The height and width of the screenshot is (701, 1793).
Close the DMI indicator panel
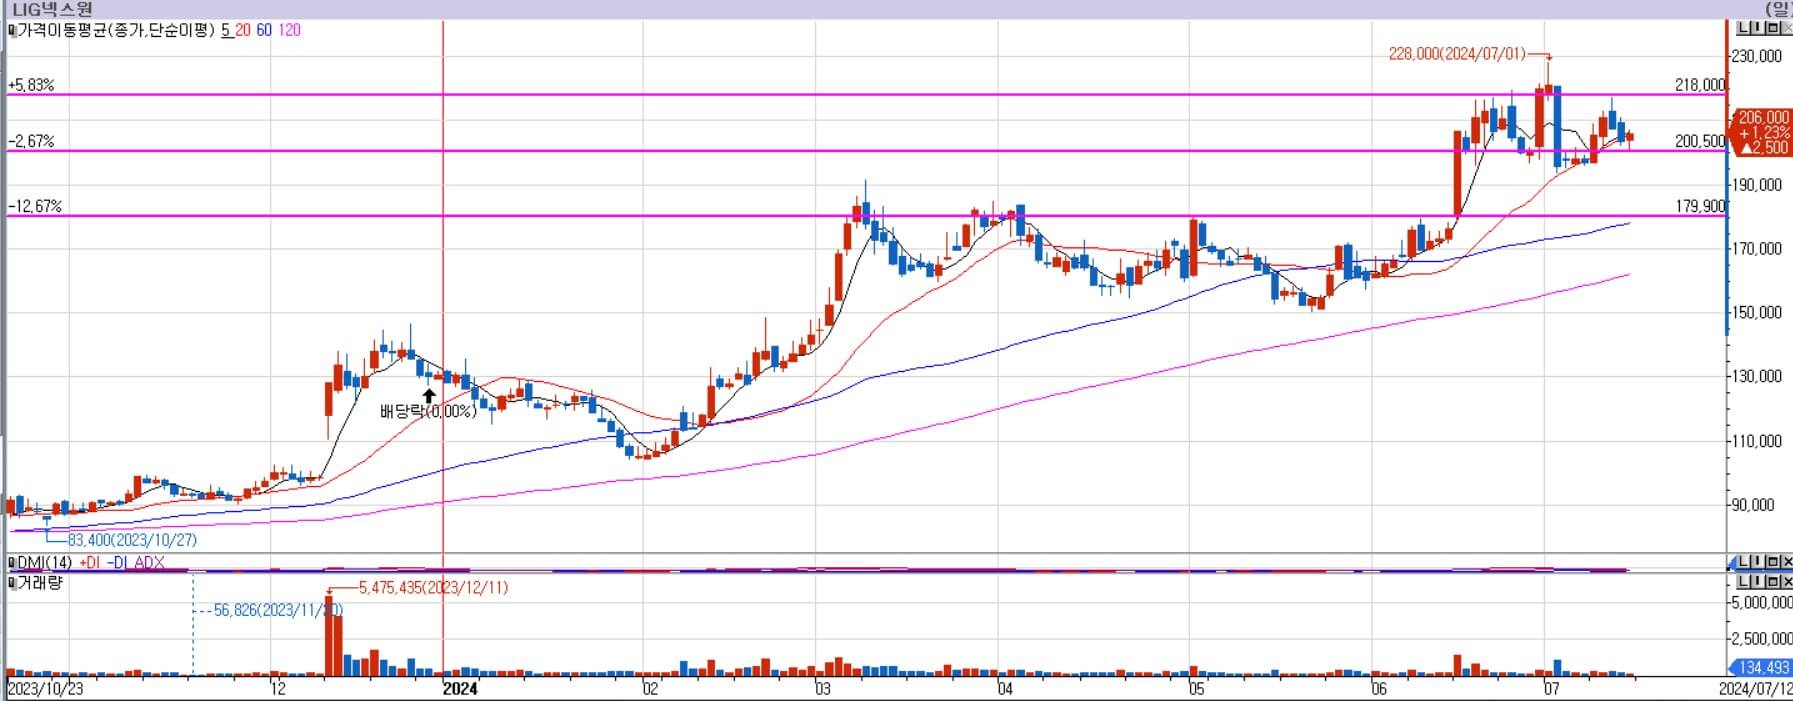point(1786,562)
